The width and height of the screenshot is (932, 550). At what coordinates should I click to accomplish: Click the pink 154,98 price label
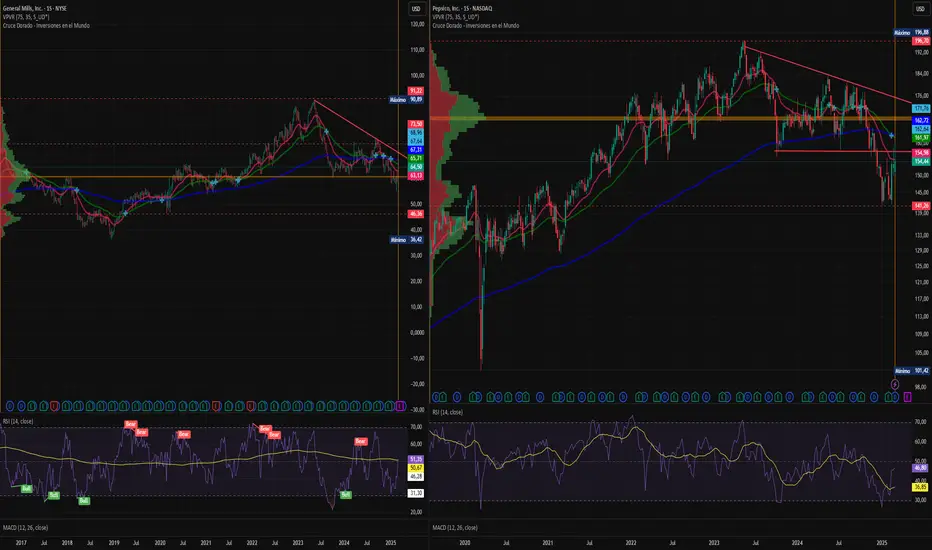click(921, 153)
